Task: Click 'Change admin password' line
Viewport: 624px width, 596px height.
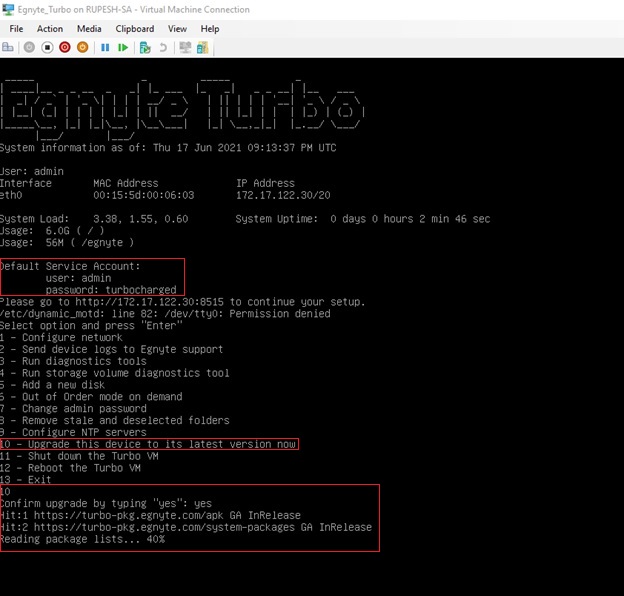Action: pyautogui.click(x=73, y=409)
